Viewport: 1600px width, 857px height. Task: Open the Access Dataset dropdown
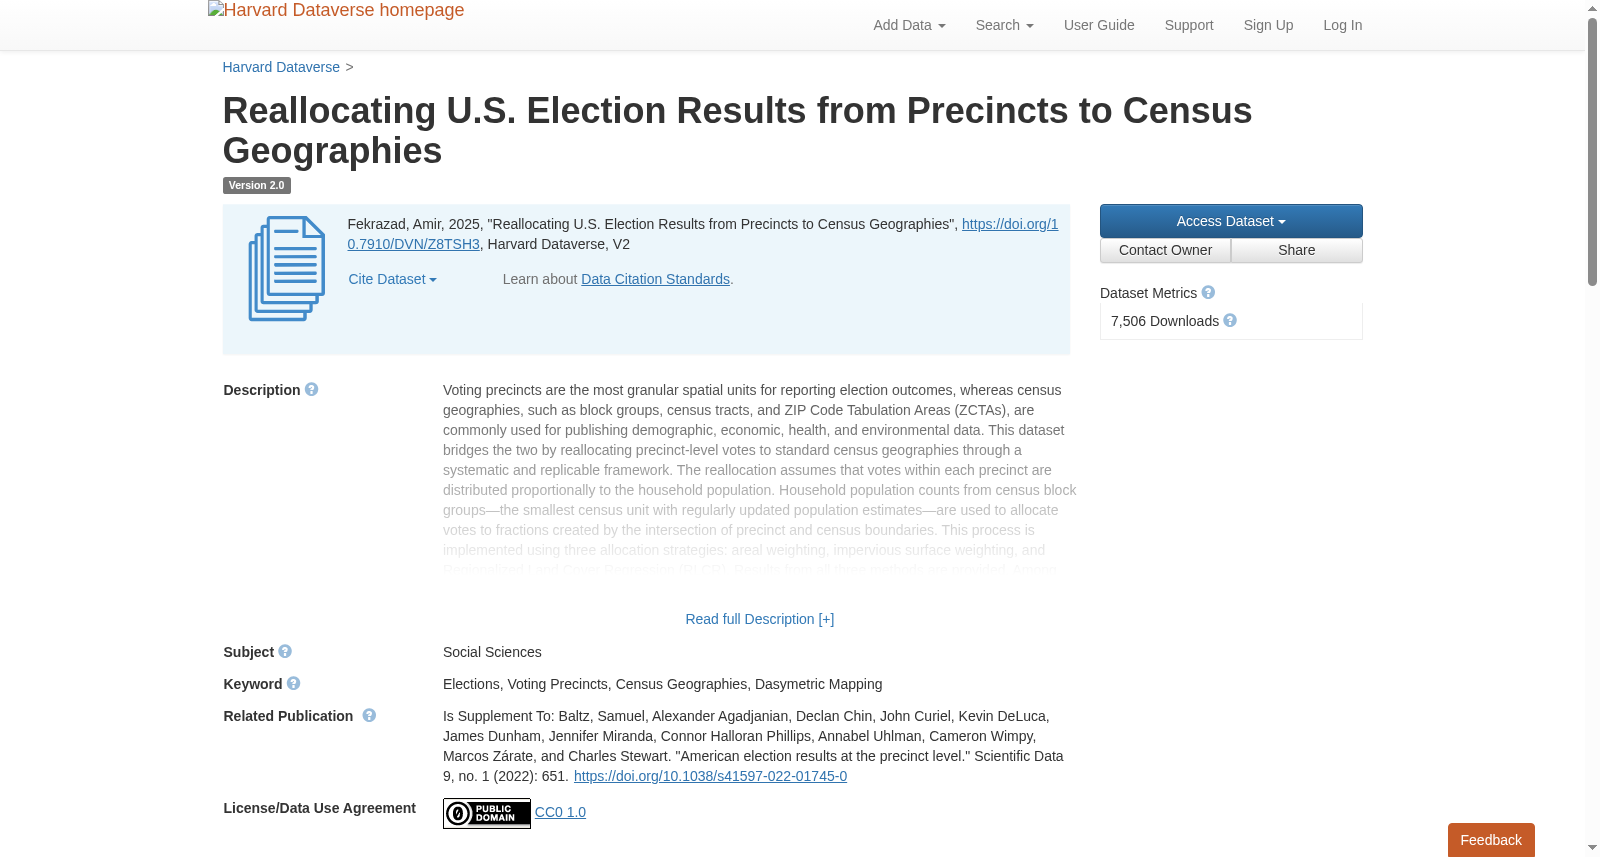[1231, 221]
